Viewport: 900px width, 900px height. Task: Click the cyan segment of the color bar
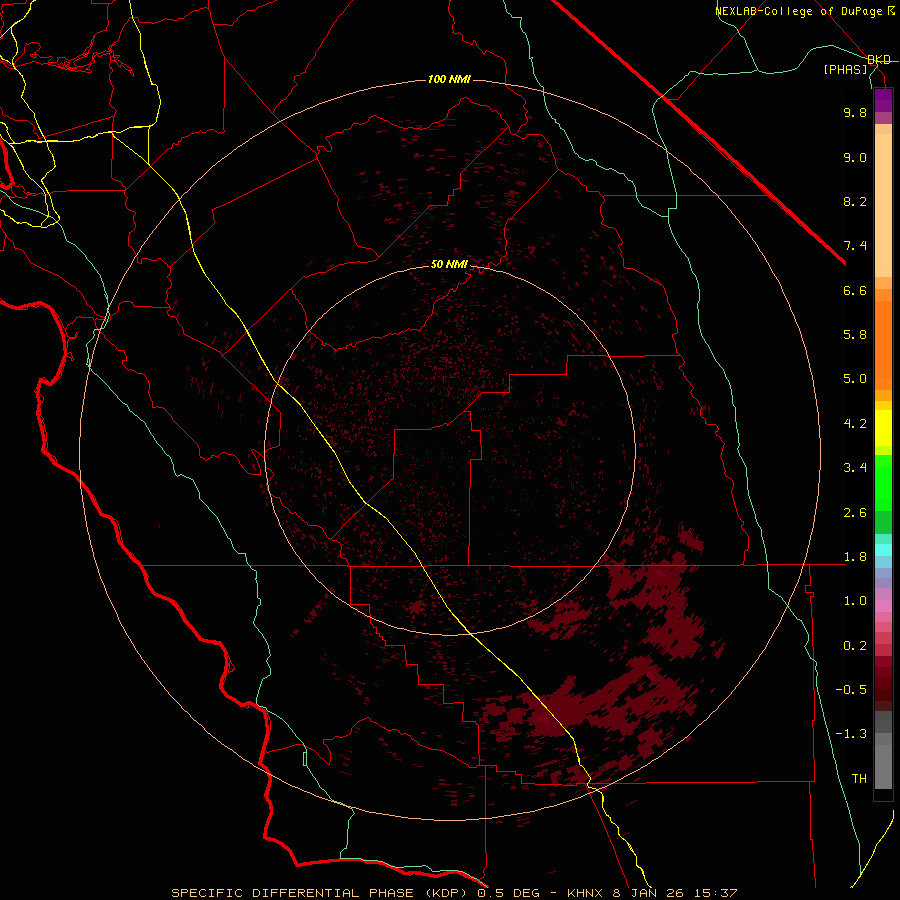point(883,550)
